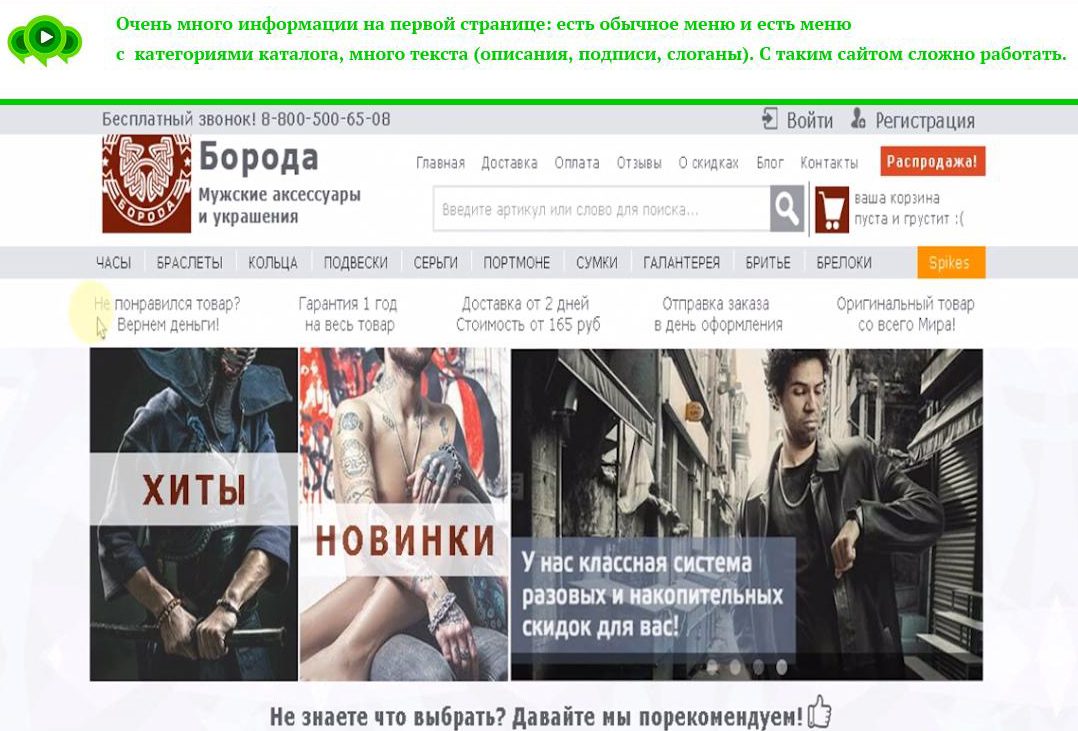
Task: Click the Борода store logo
Action: pos(146,184)
